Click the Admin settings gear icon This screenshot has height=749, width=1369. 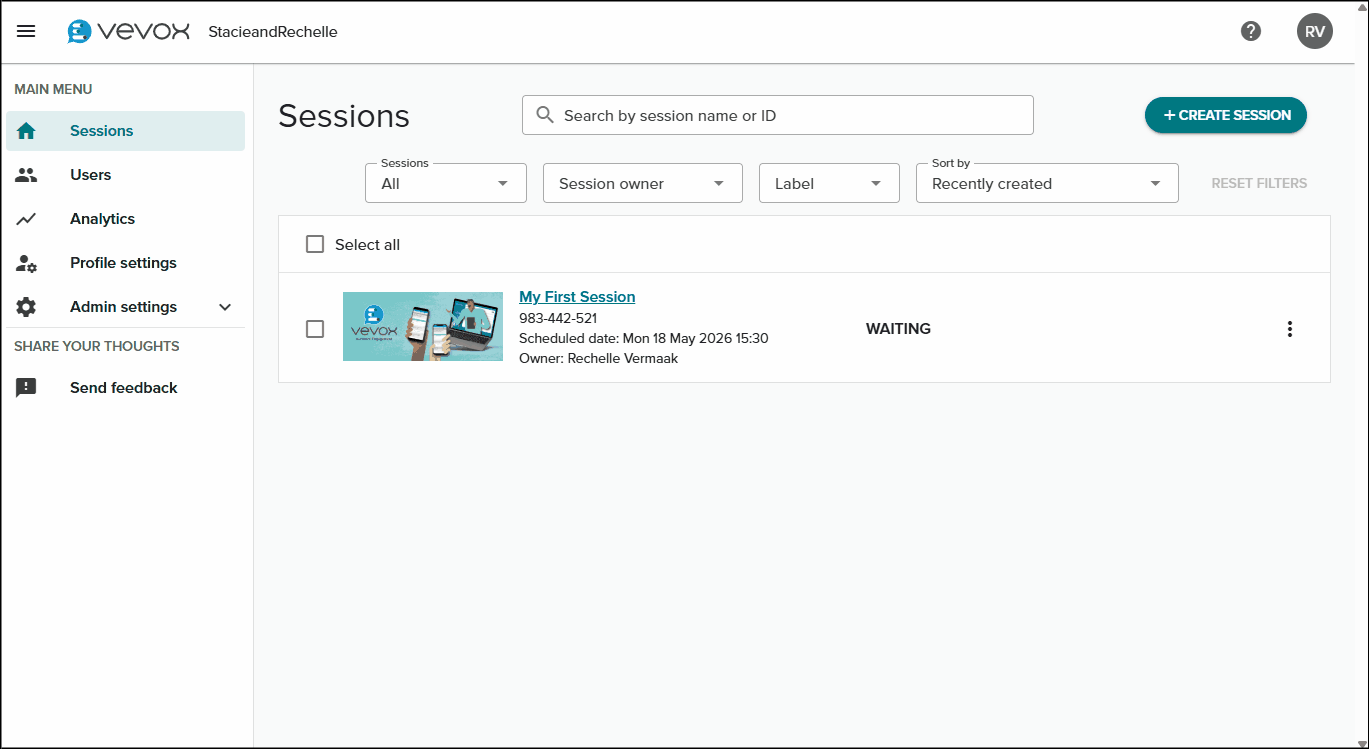click(26, 307)
